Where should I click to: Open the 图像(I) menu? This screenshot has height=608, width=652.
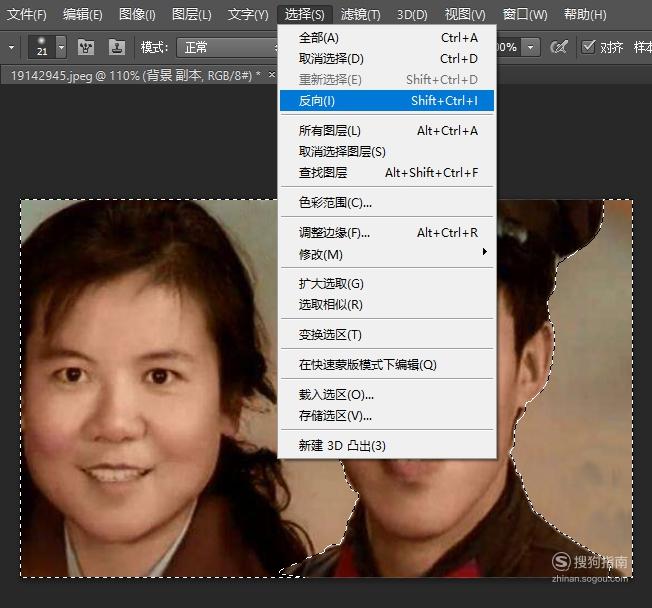(137, 15)
